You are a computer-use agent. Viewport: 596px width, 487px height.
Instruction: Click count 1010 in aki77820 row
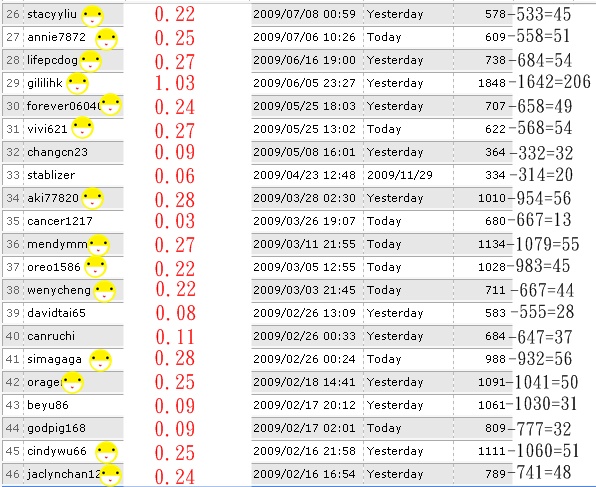pos(492,198)
